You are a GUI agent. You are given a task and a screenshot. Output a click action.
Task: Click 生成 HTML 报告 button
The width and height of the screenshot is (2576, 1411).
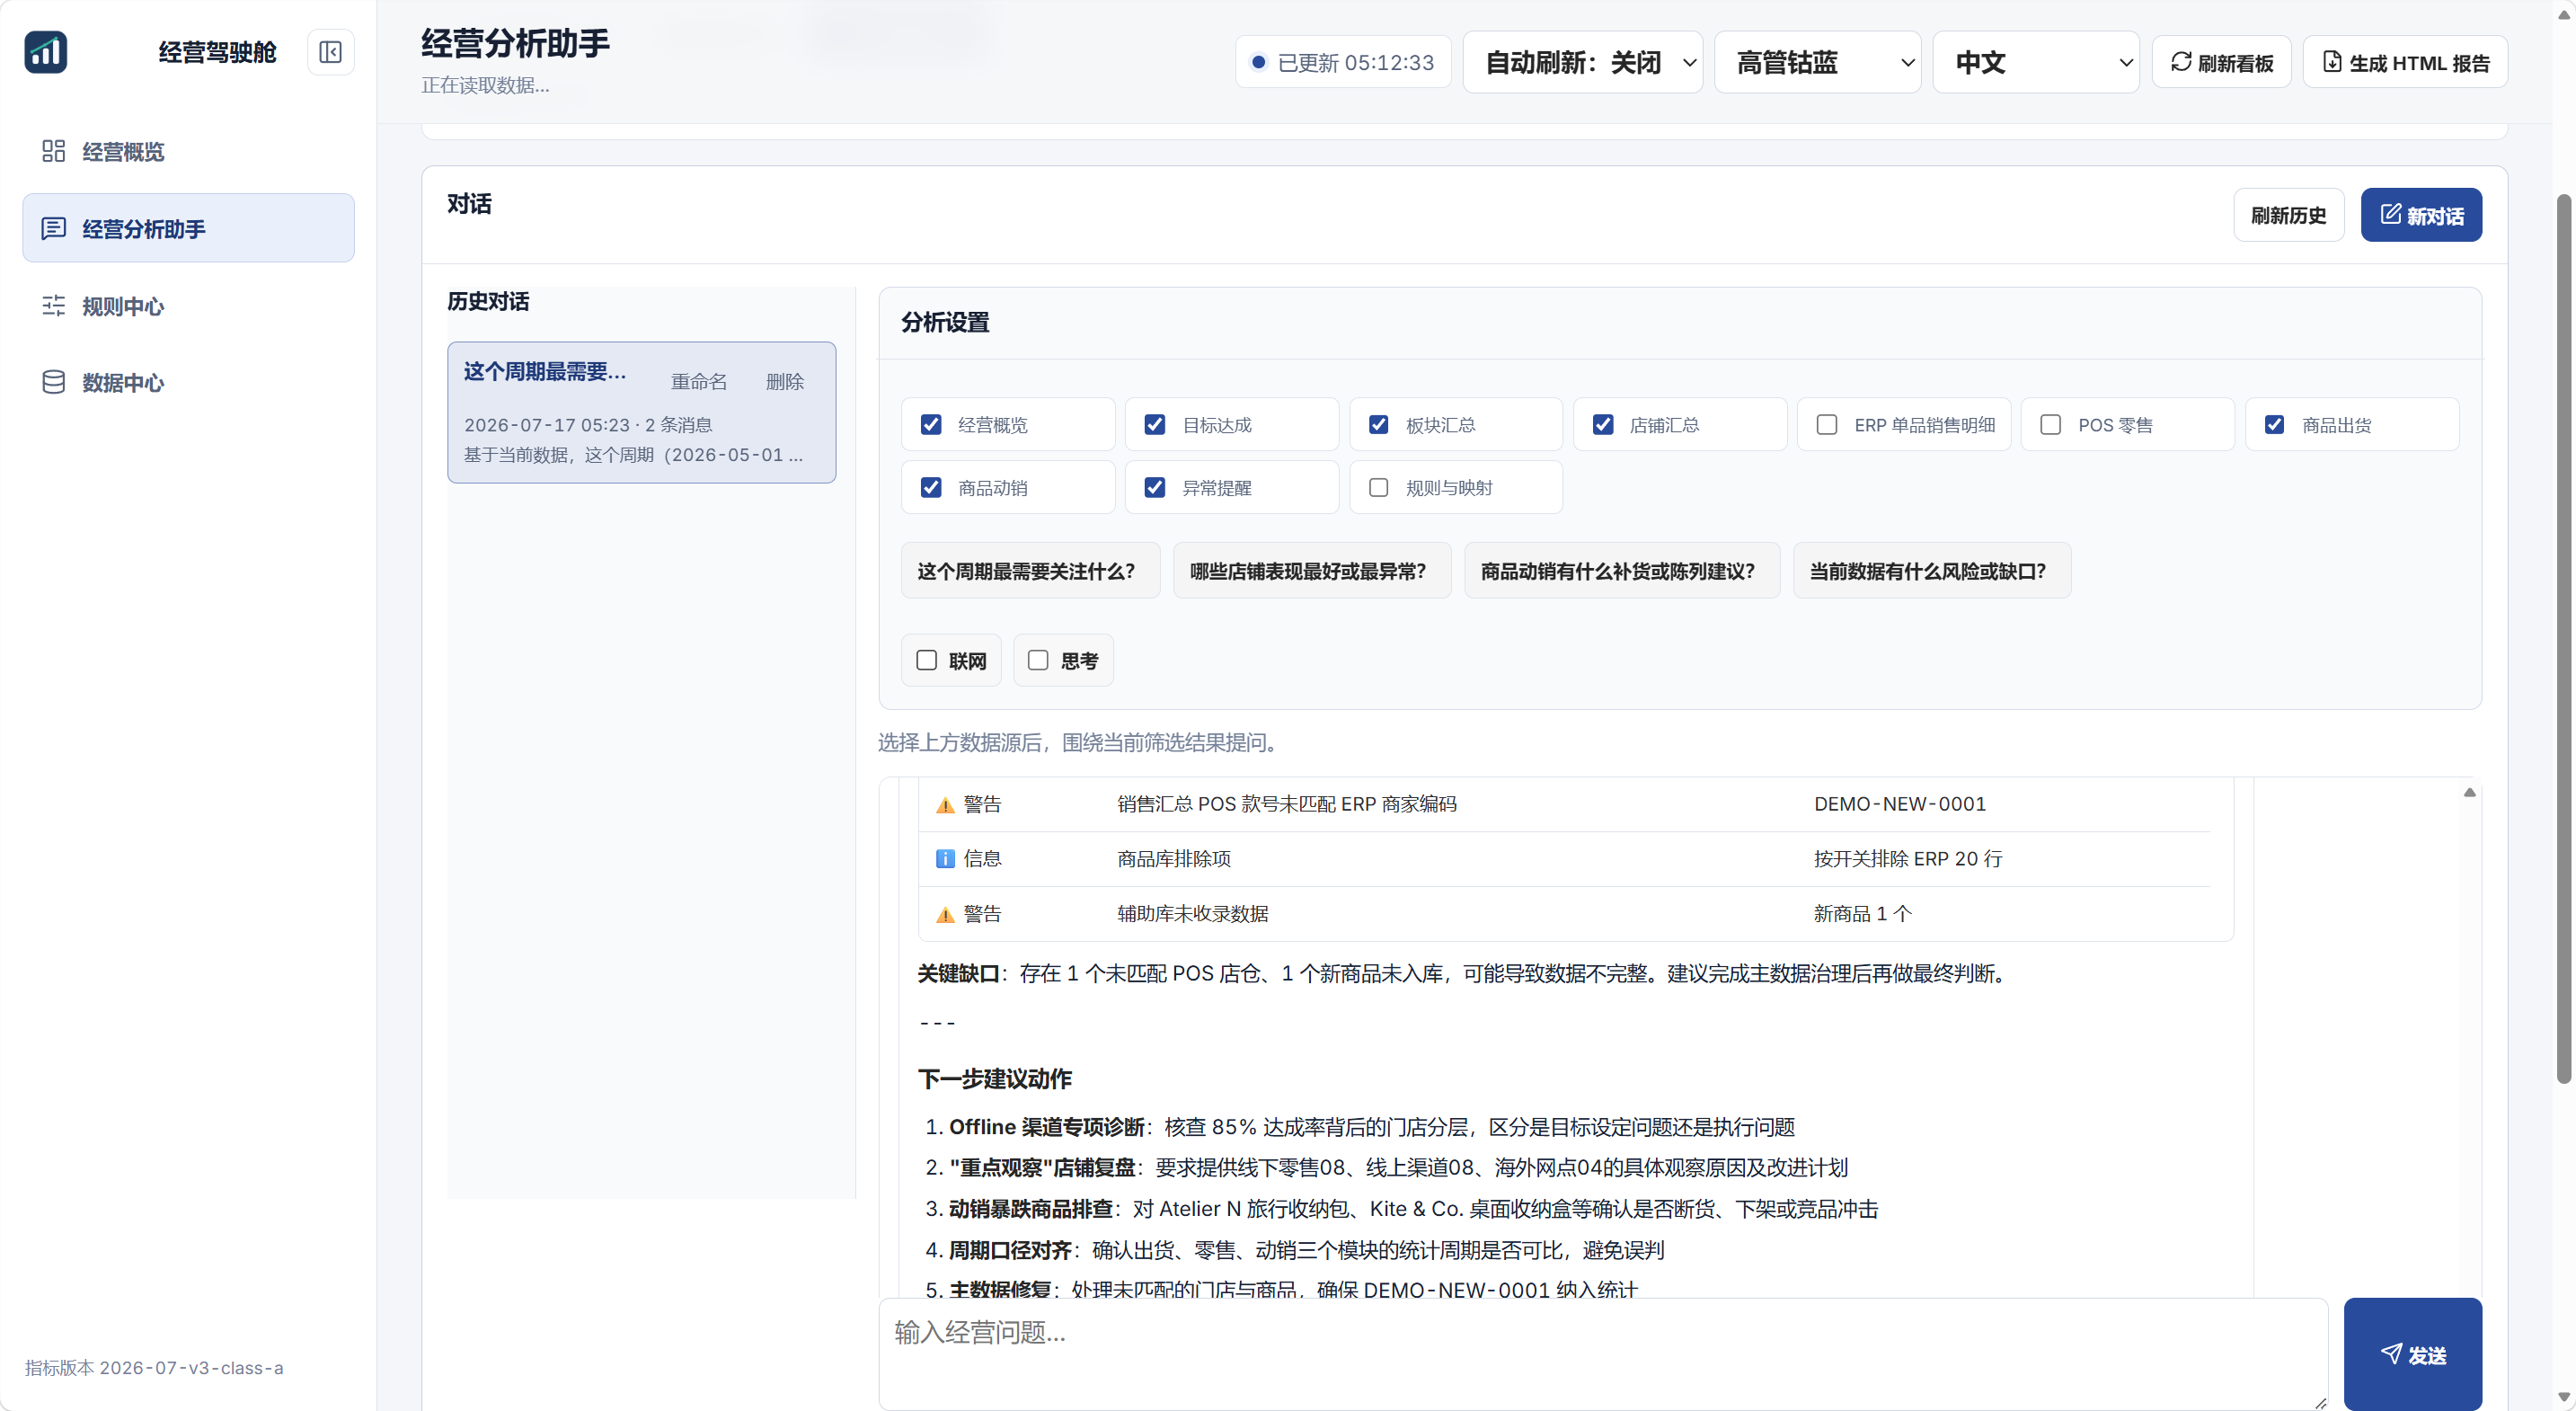coord(2405,62)
